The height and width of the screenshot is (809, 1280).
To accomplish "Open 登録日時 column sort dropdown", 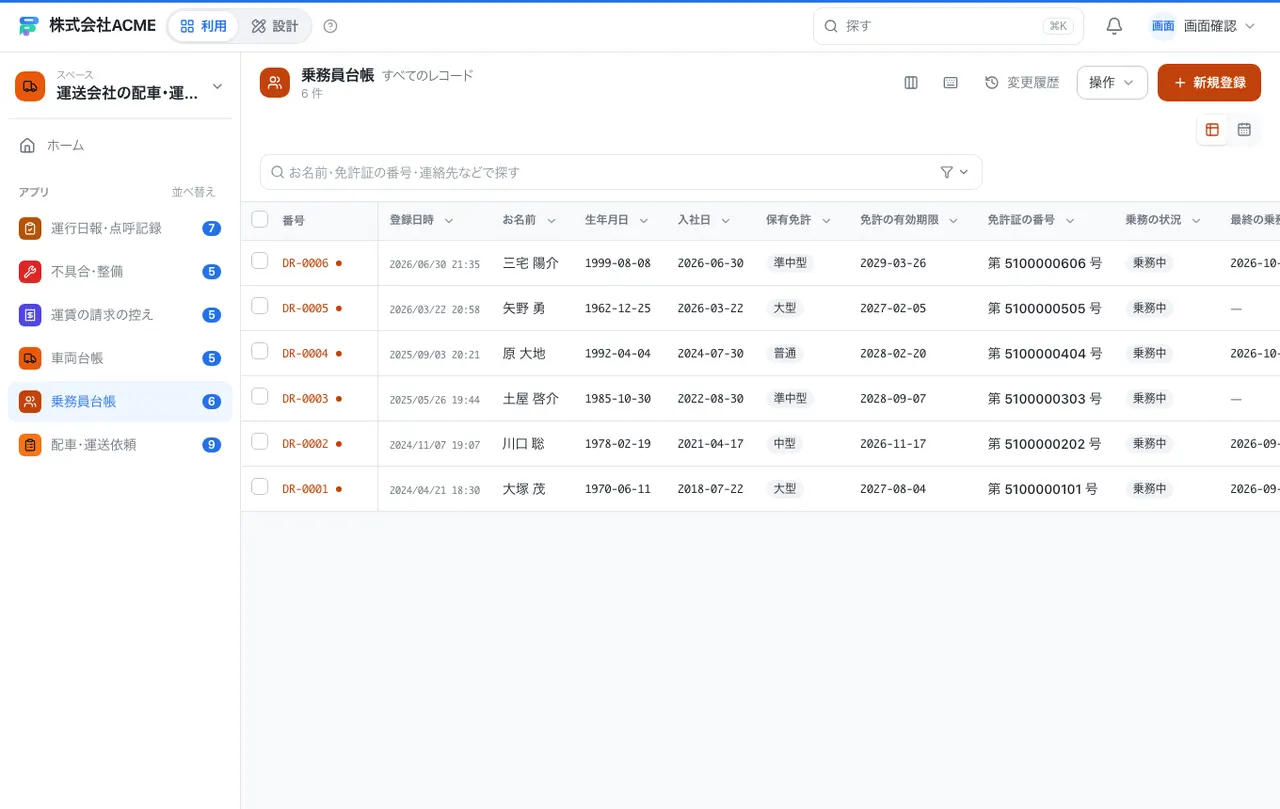I will pyautogui.click(x=449, y=220).
